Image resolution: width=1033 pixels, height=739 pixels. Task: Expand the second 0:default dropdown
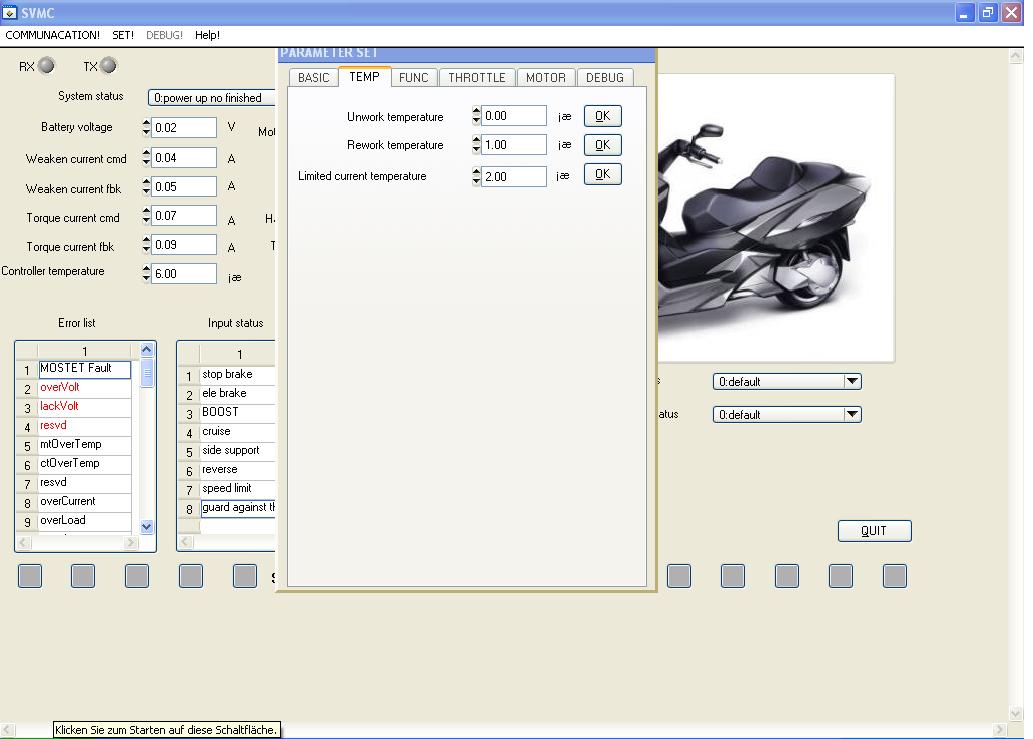click(851, 414)
